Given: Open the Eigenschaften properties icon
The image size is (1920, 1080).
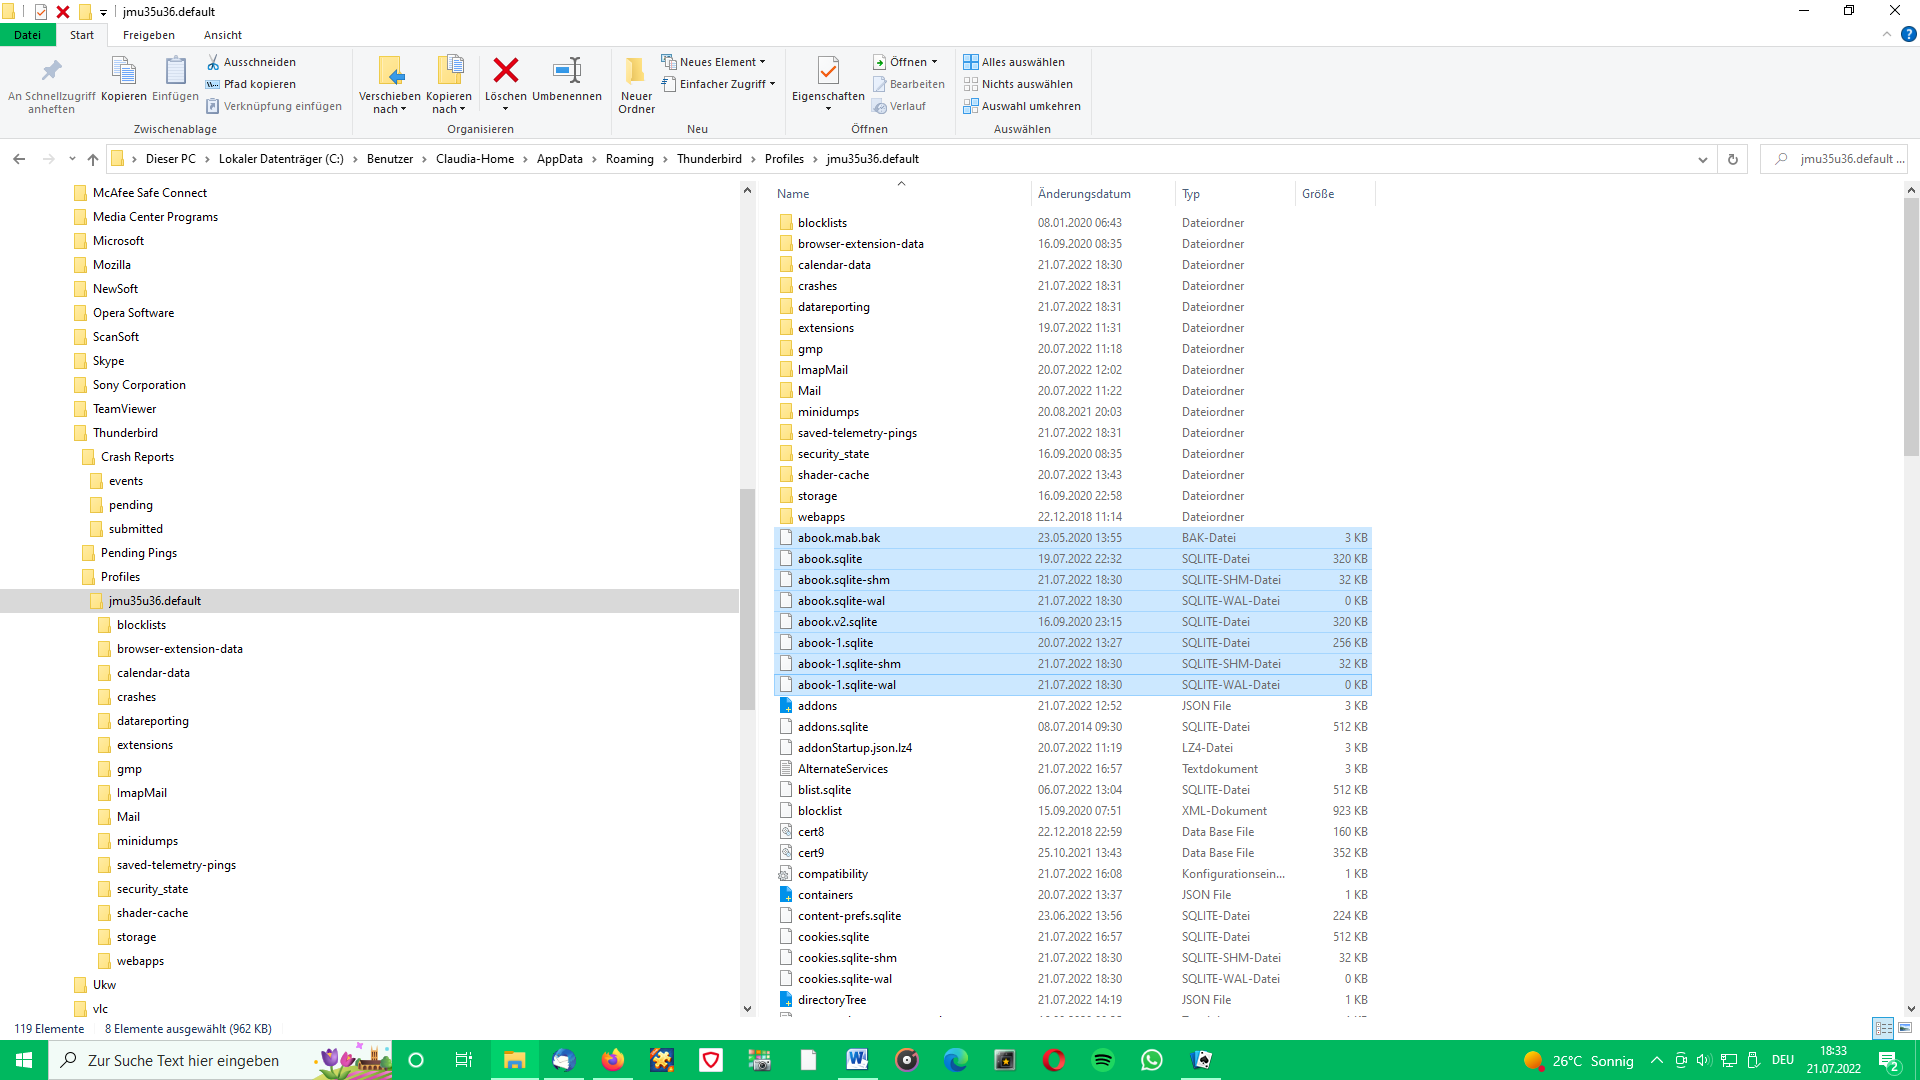Looking at the screenshot, I should 828,71.
